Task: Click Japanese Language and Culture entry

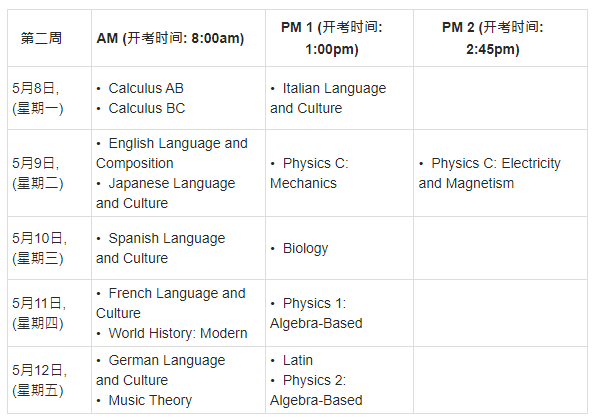Action: point(165,193)
